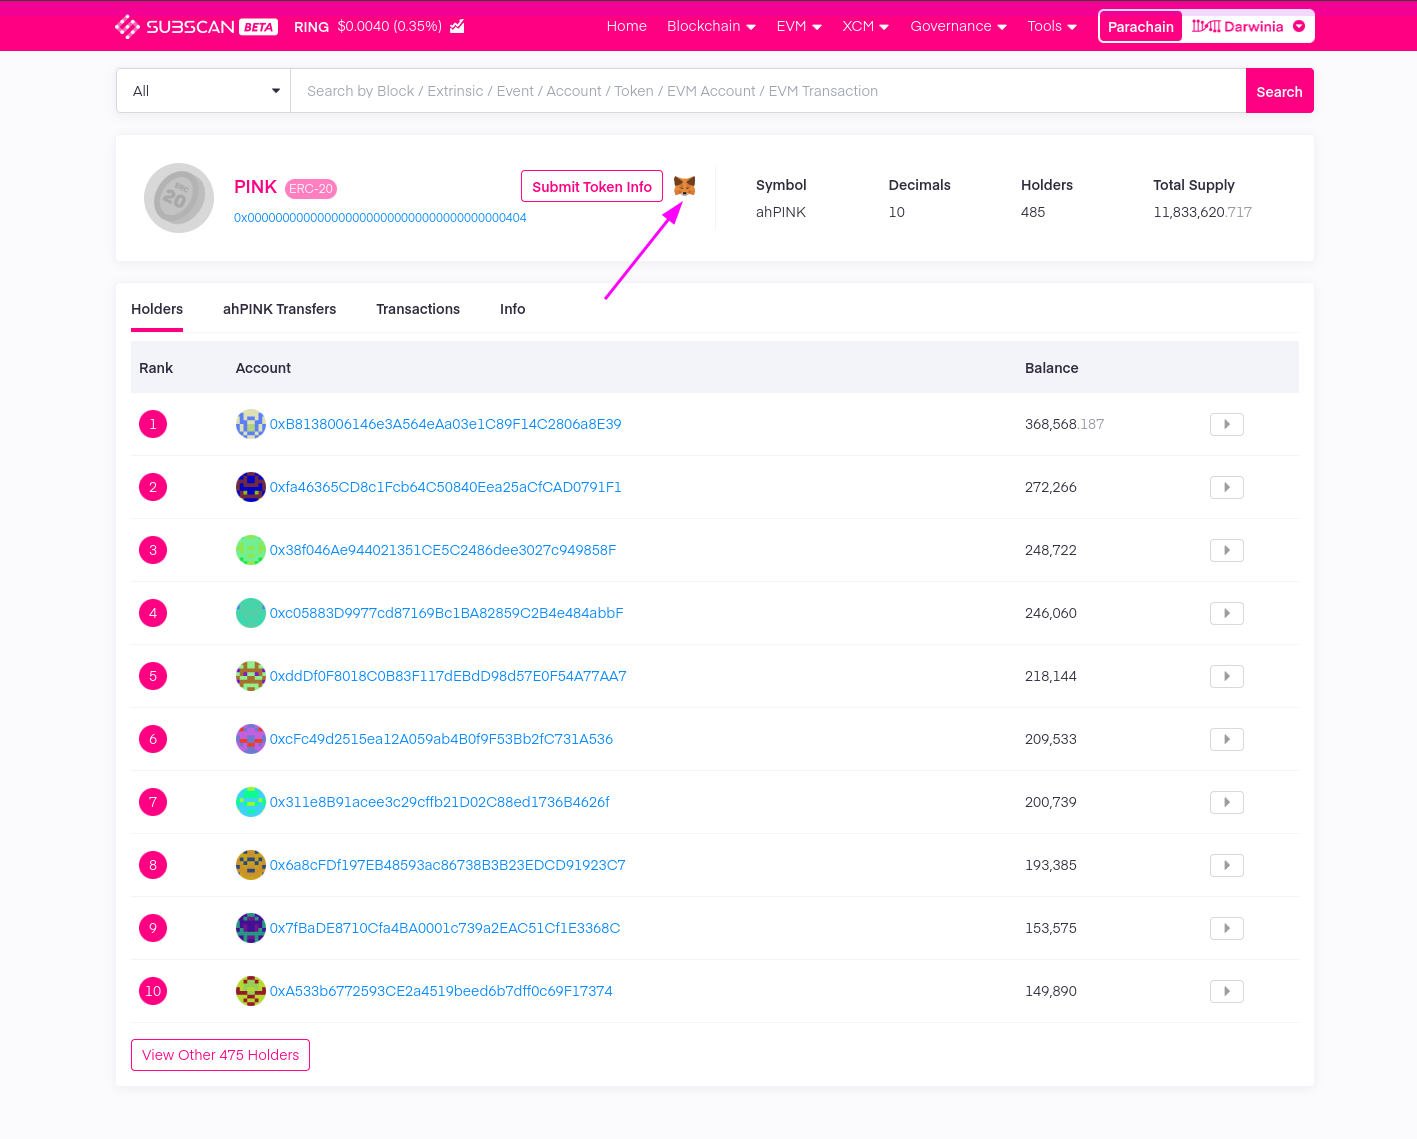Click the Submit Token Info button
The image size is (1417, 1139).
(x=592, y=187)
